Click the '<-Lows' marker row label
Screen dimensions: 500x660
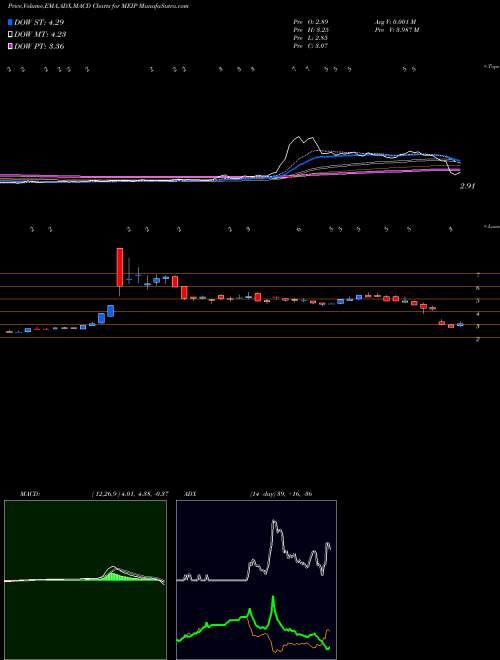492,226
